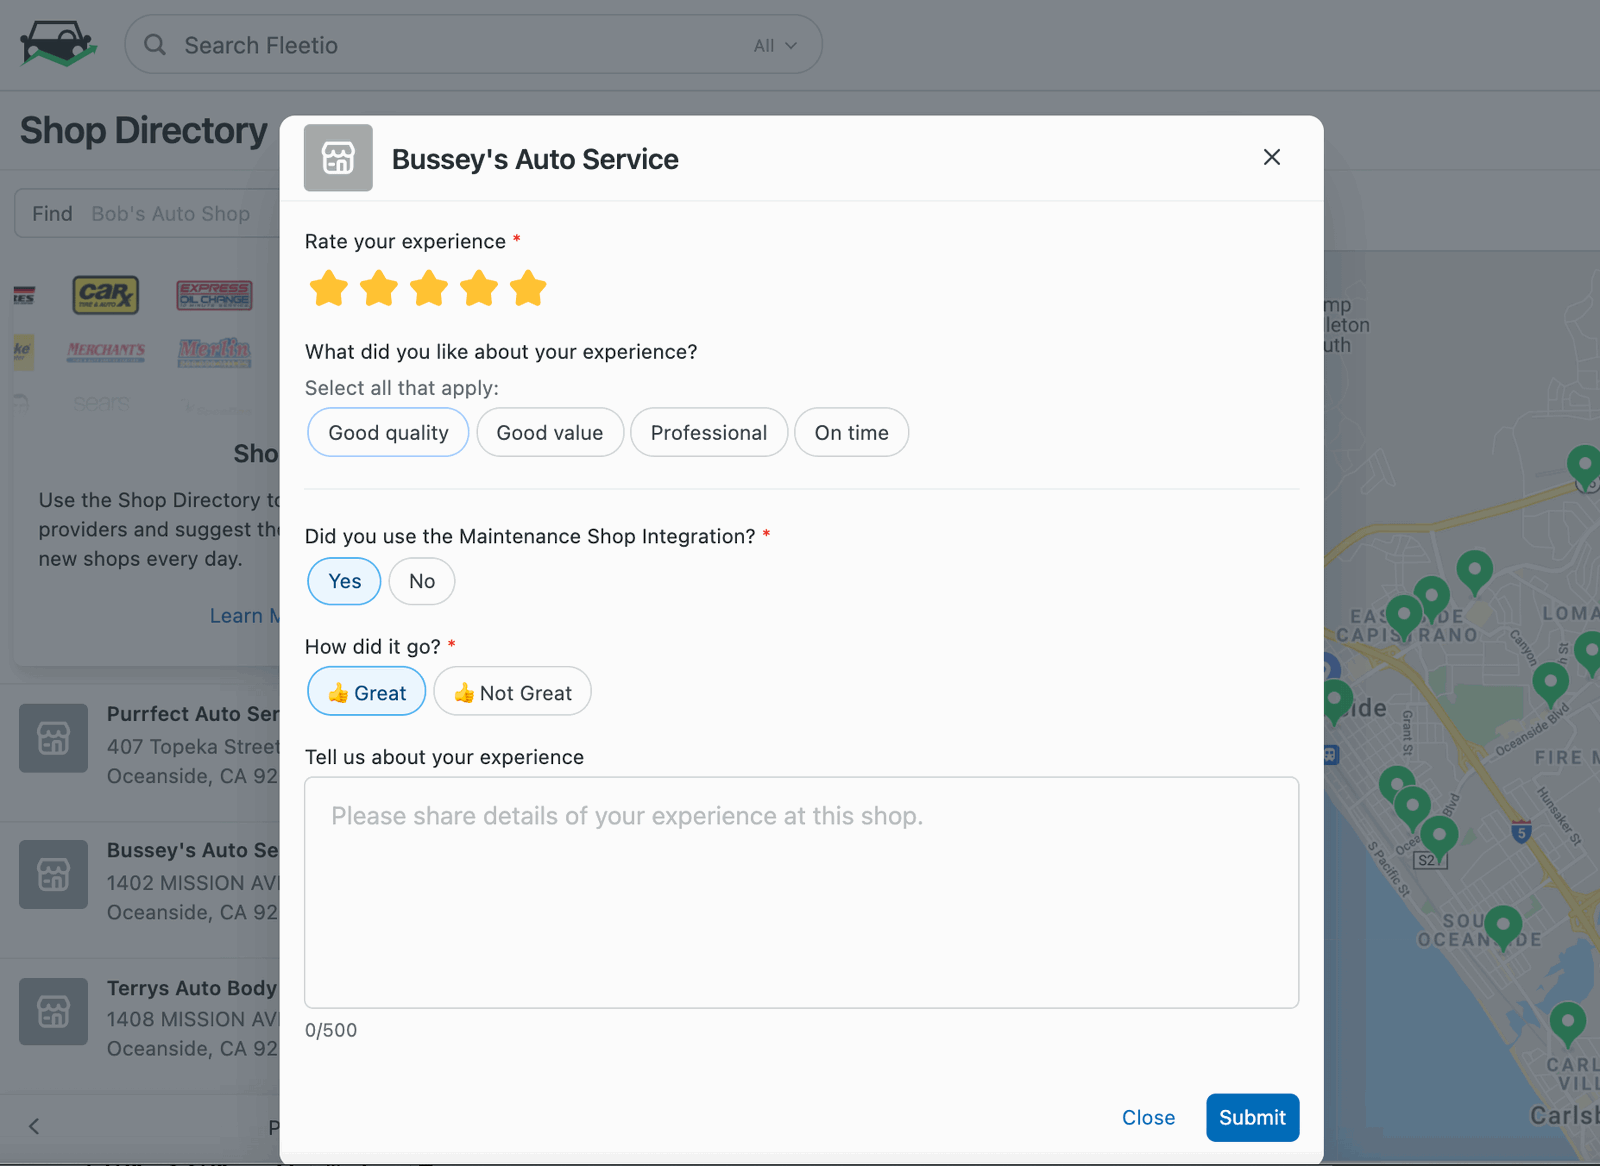Click the Fleetio car logo

coord(58,44)
